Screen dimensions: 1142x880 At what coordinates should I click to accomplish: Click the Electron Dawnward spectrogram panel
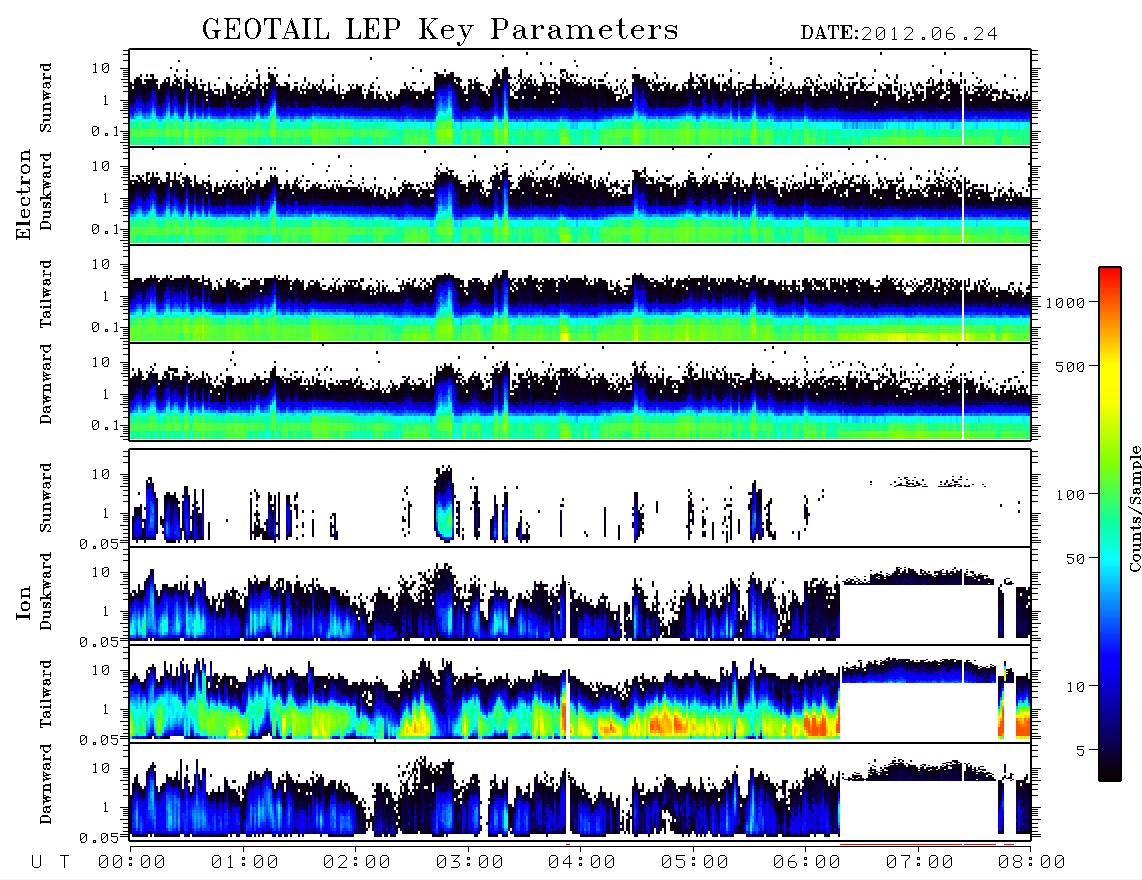click(580, 392)
